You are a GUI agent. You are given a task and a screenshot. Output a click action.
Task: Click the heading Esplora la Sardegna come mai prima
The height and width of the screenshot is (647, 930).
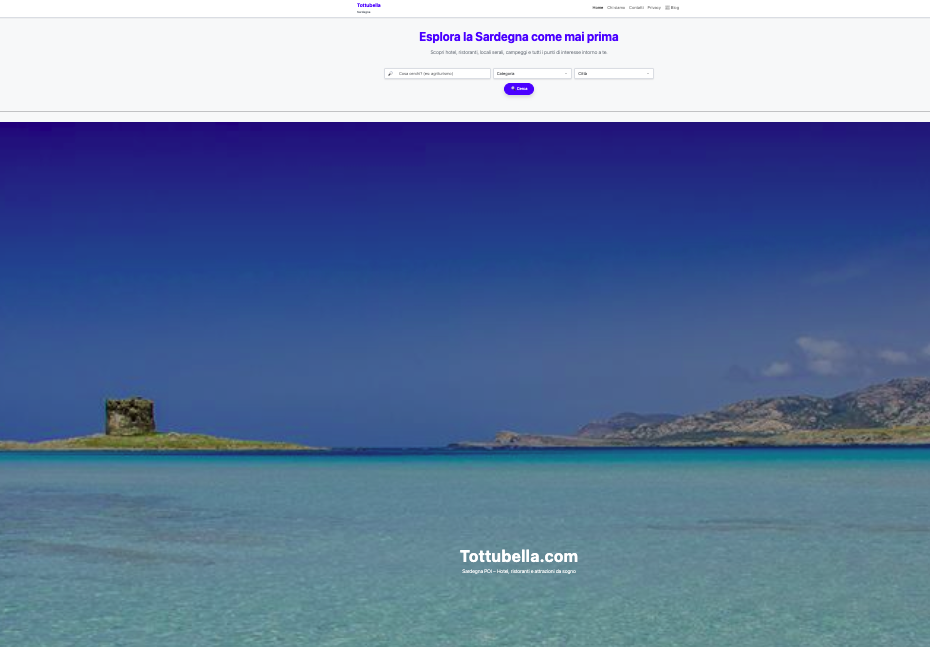click(x=518, y=37)
